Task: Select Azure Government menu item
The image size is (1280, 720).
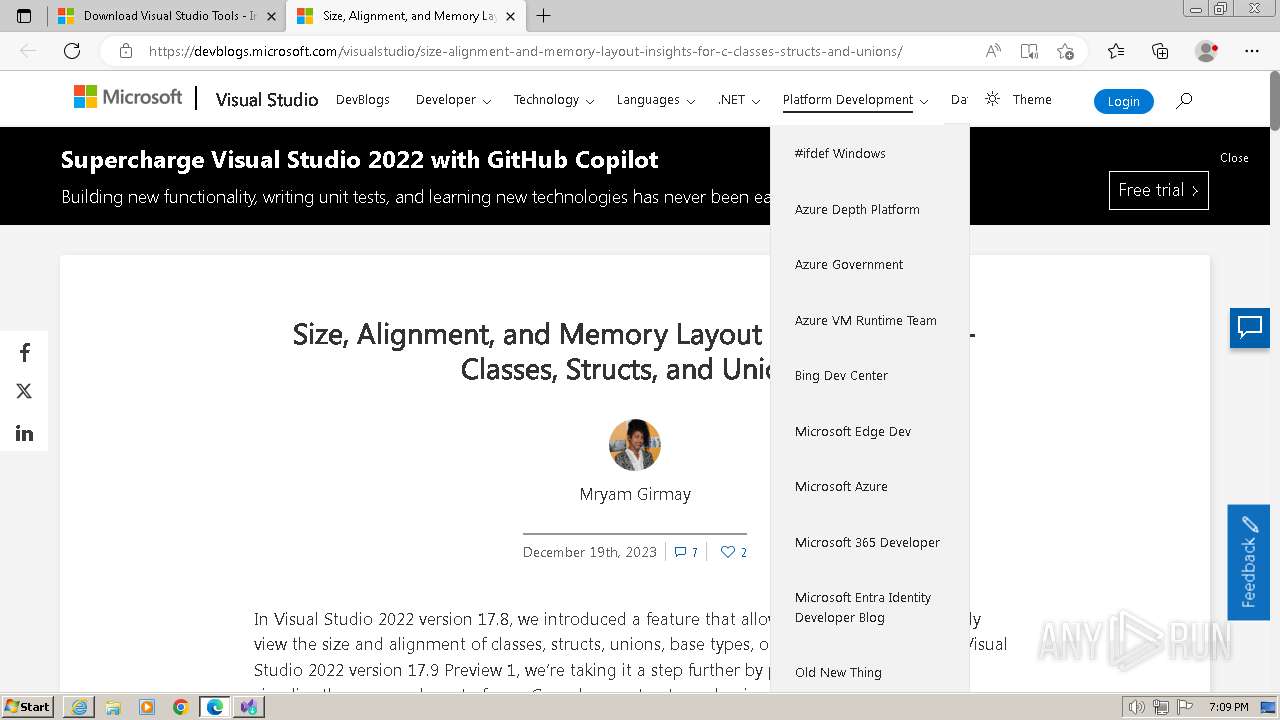Action: tap(870, 265)
